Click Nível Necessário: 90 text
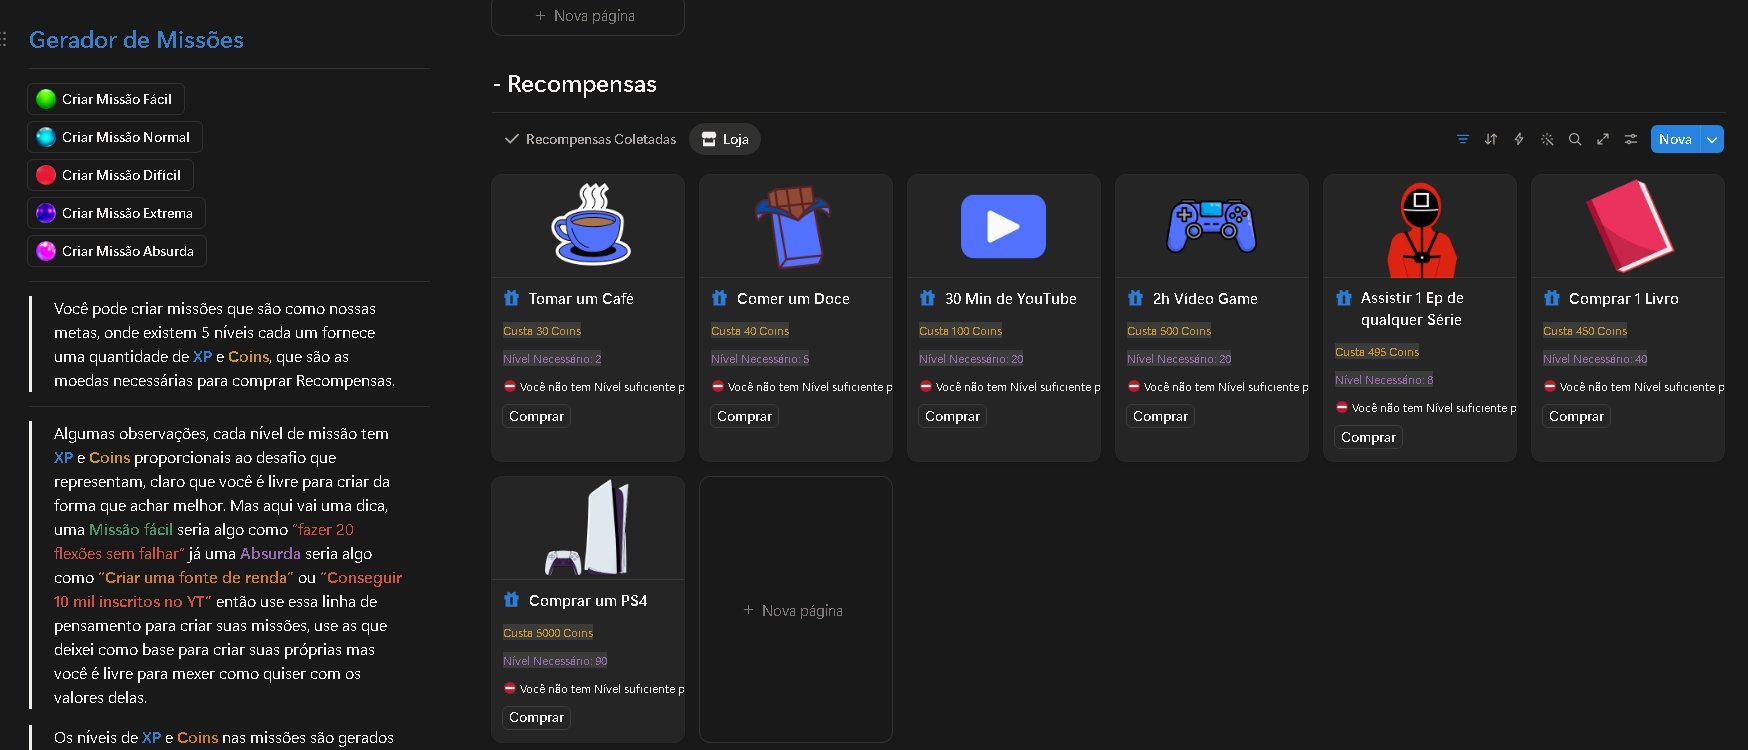 click(555, 661)
